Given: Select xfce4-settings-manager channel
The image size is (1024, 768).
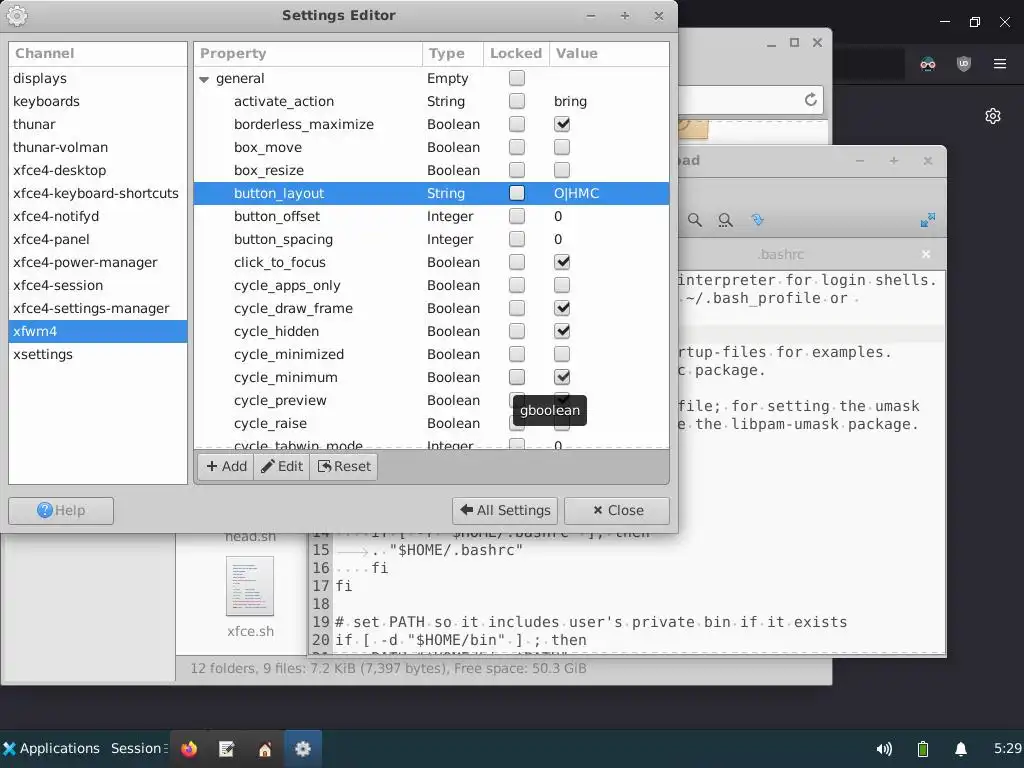Looking at the screenshot, I should coord(98,308).
